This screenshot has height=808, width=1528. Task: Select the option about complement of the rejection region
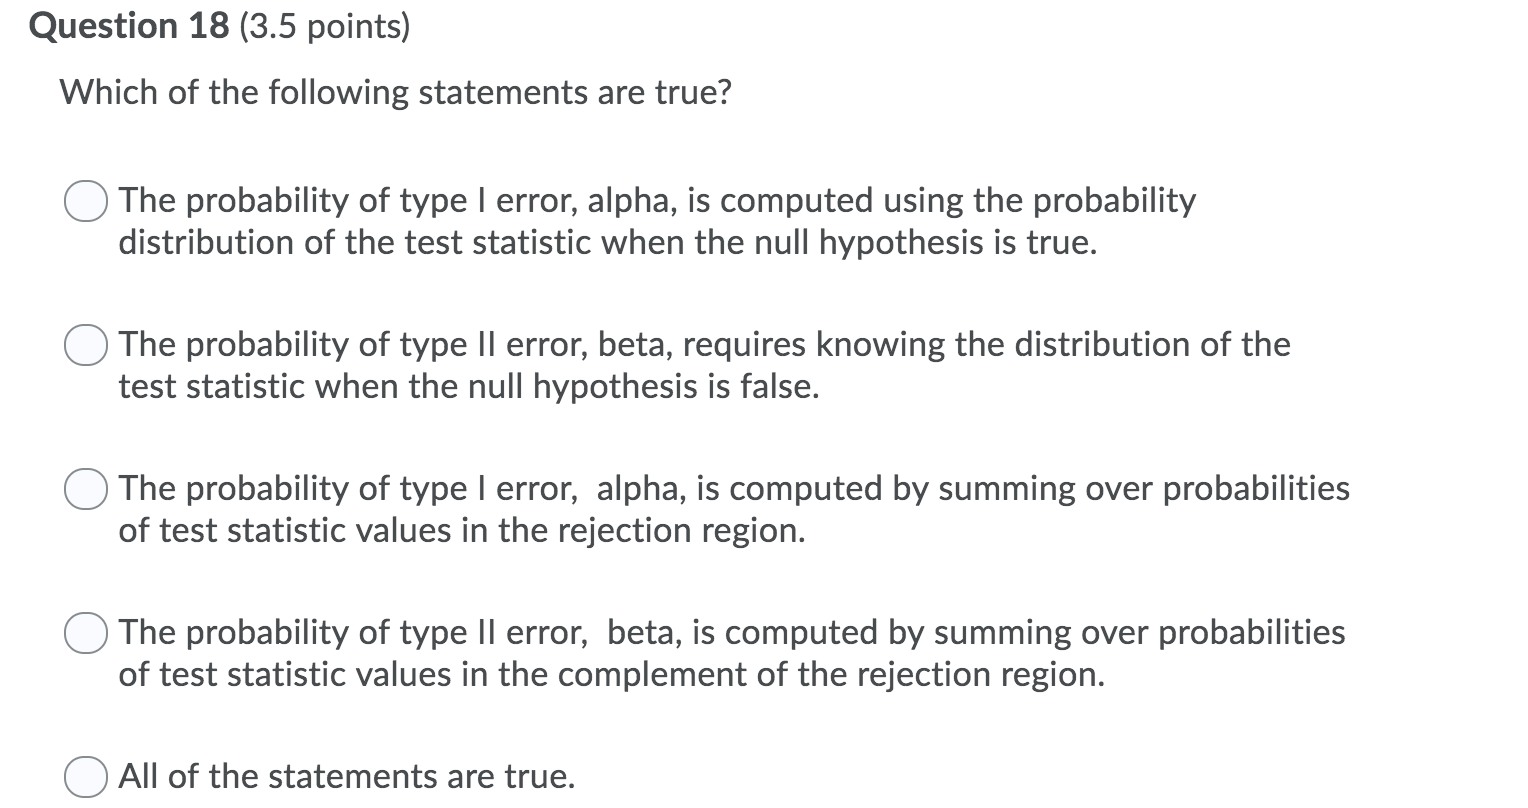85,633
